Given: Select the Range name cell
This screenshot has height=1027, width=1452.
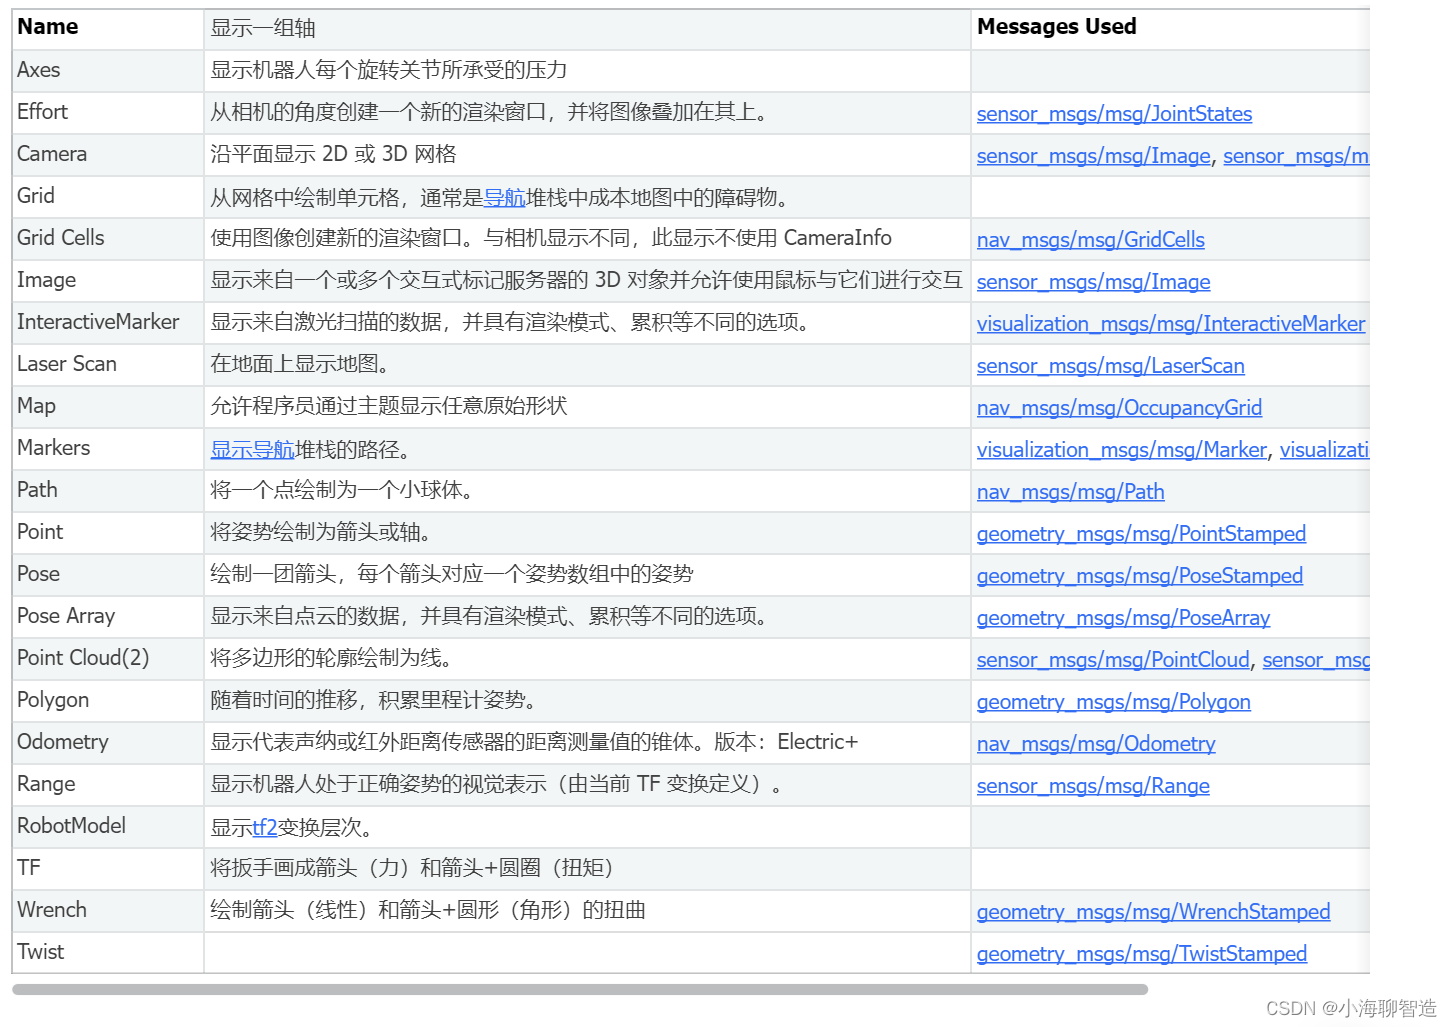Looking at the screenshot, I should 108,785.
